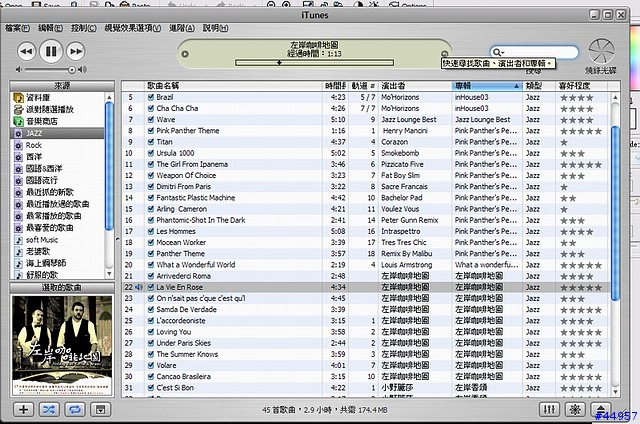Screen dimensions: 640x424
Task: Pause the currently playing song
Action: pos(51,51)
